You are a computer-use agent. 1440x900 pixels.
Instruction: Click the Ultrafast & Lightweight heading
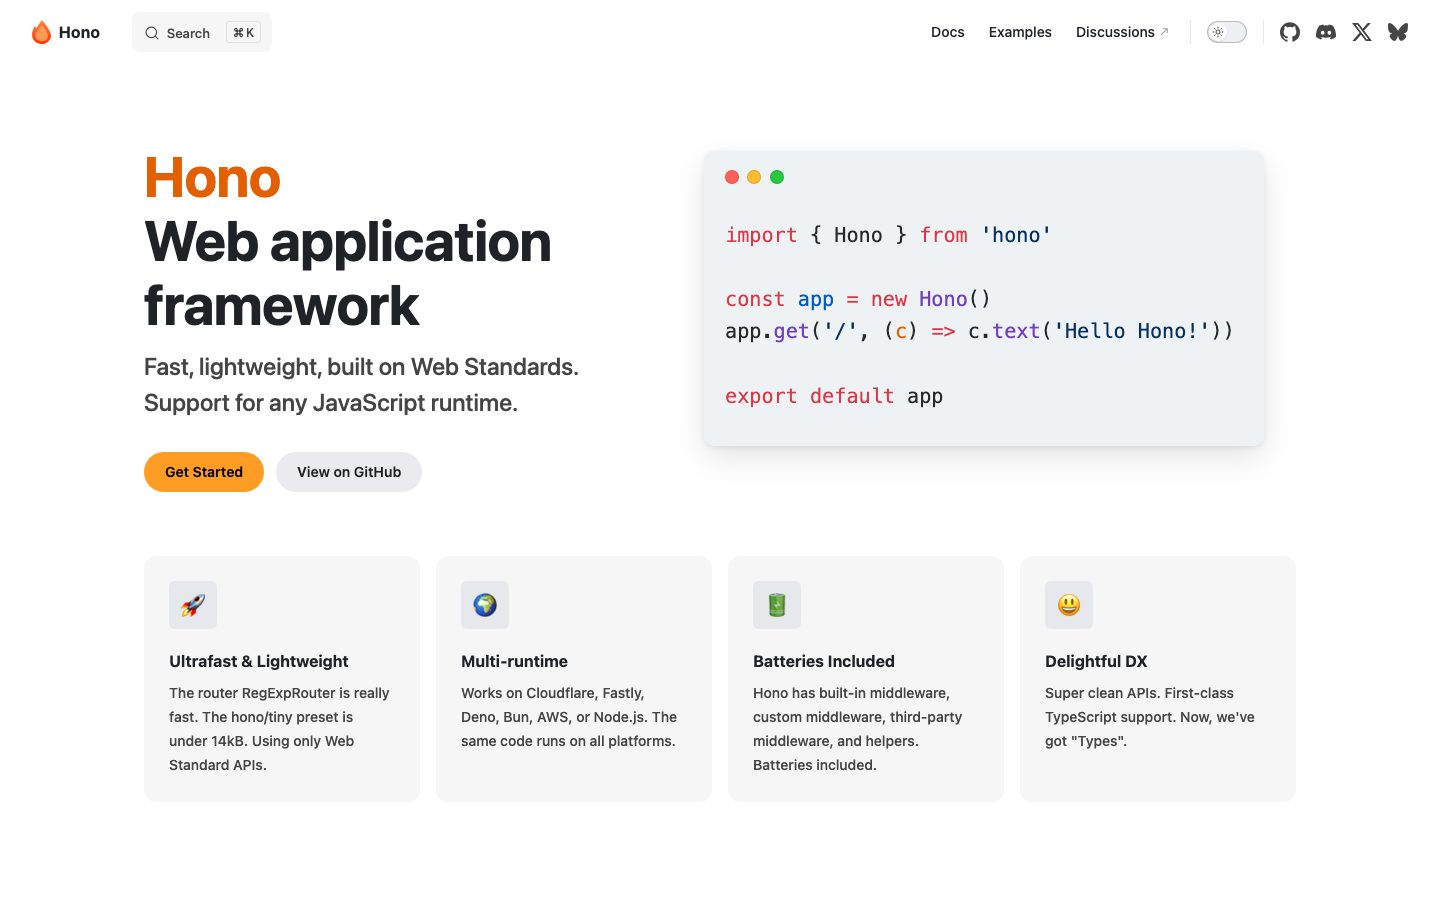(259, 661)
